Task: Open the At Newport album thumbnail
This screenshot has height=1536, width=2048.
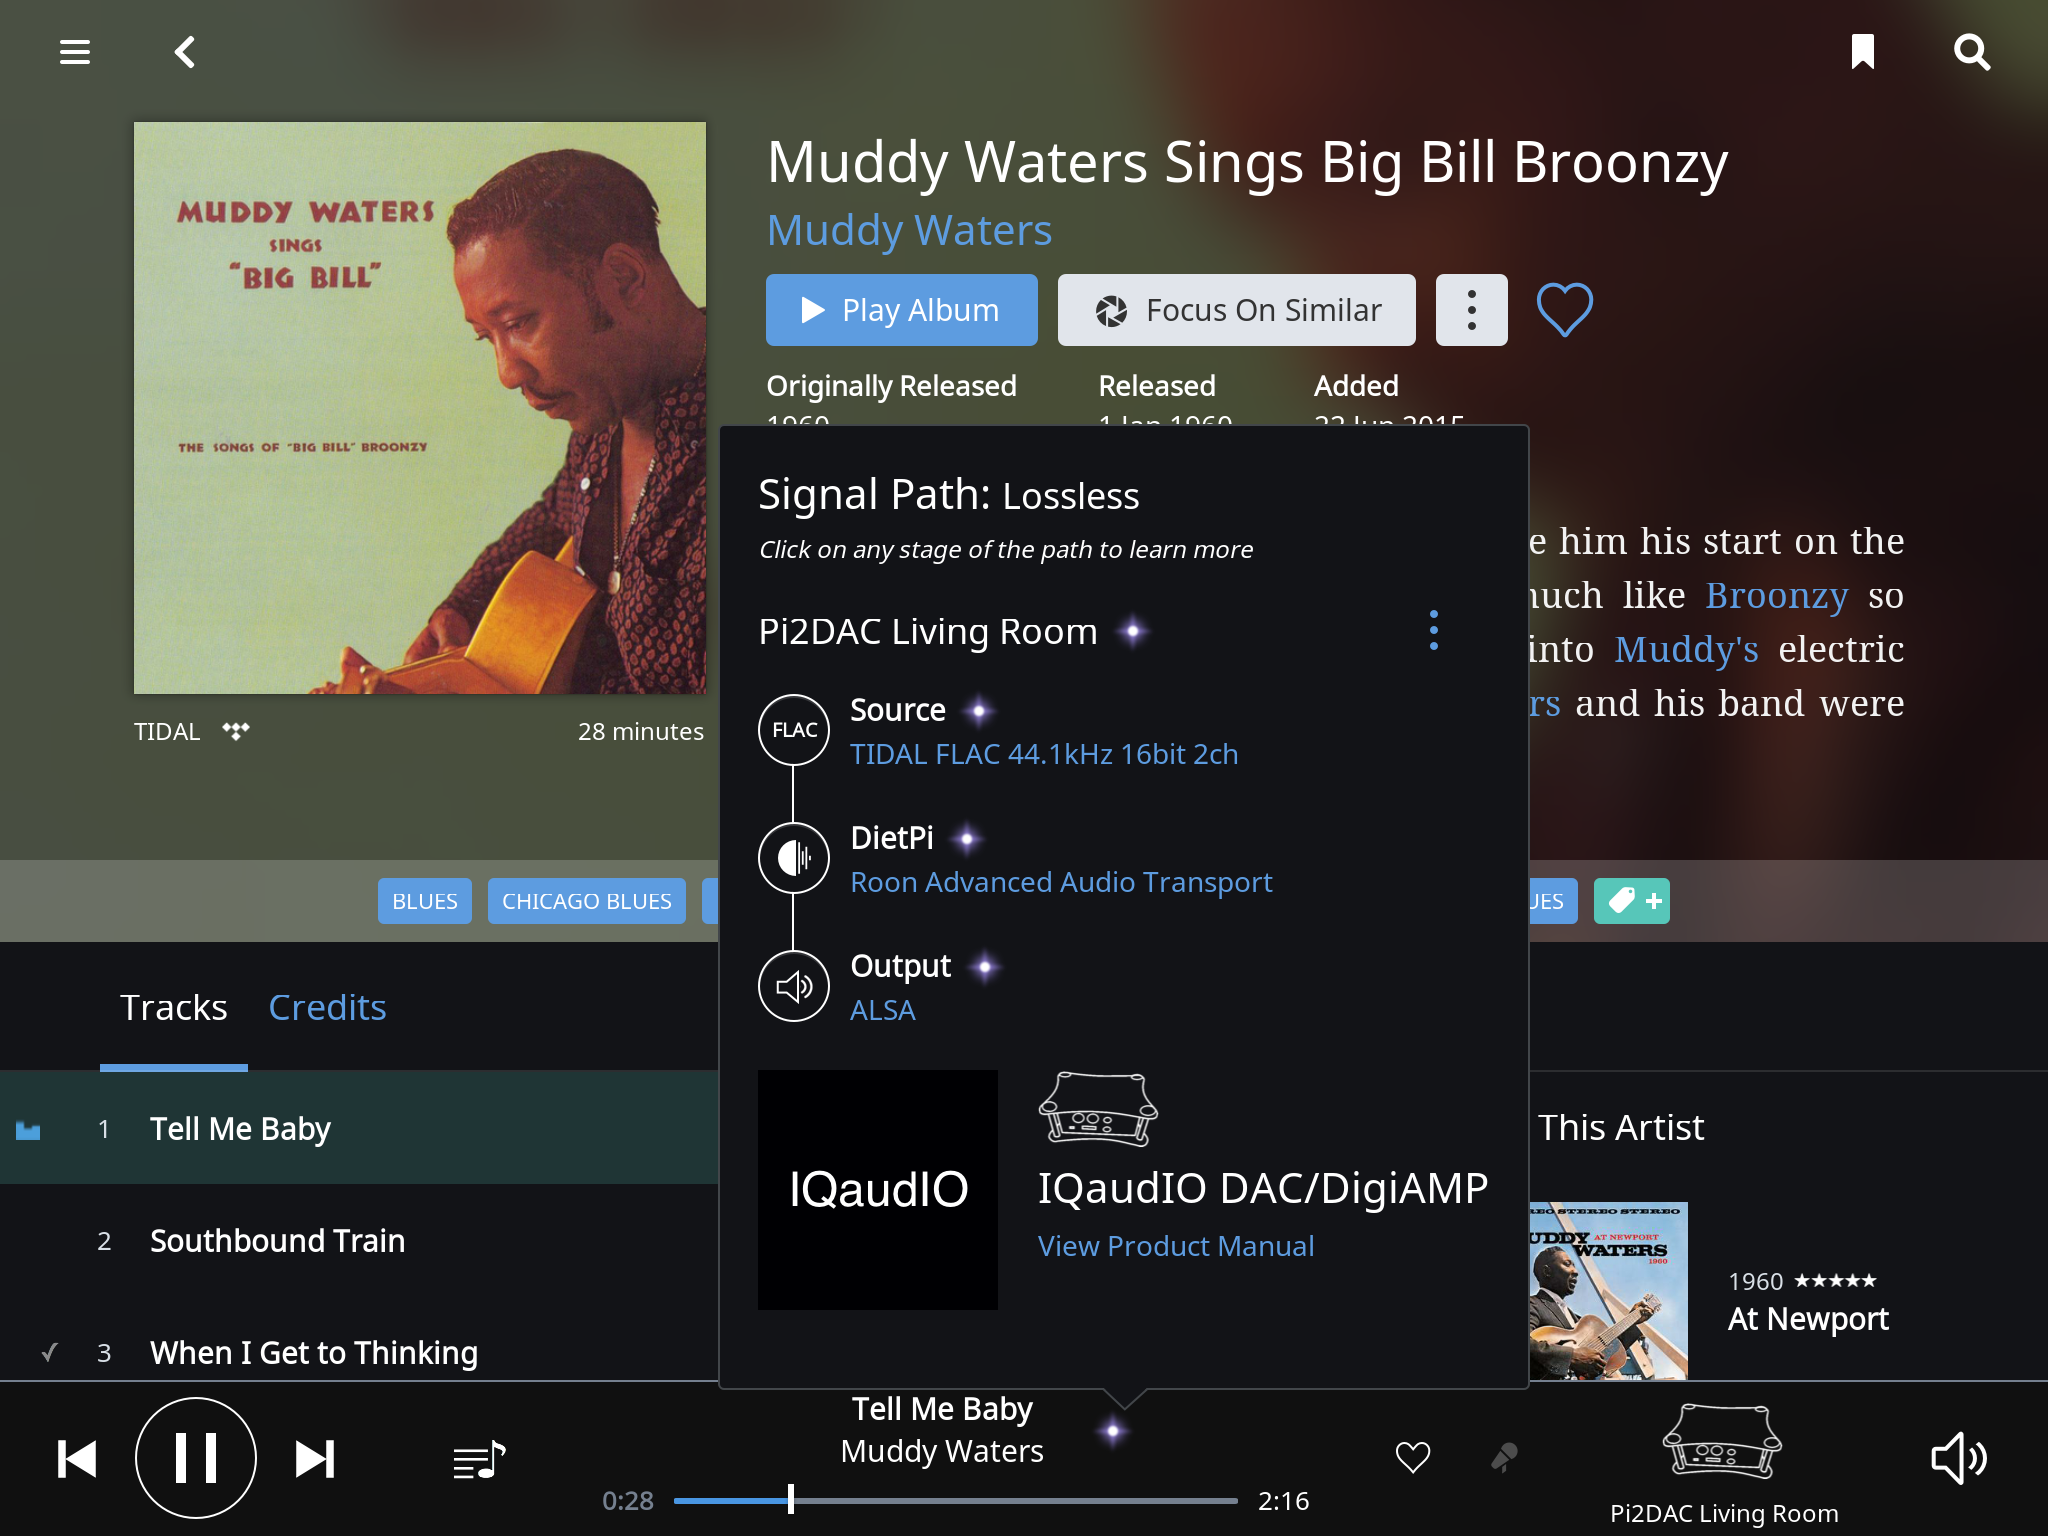Action: pyautogui.click(x=1608, y=1291)
